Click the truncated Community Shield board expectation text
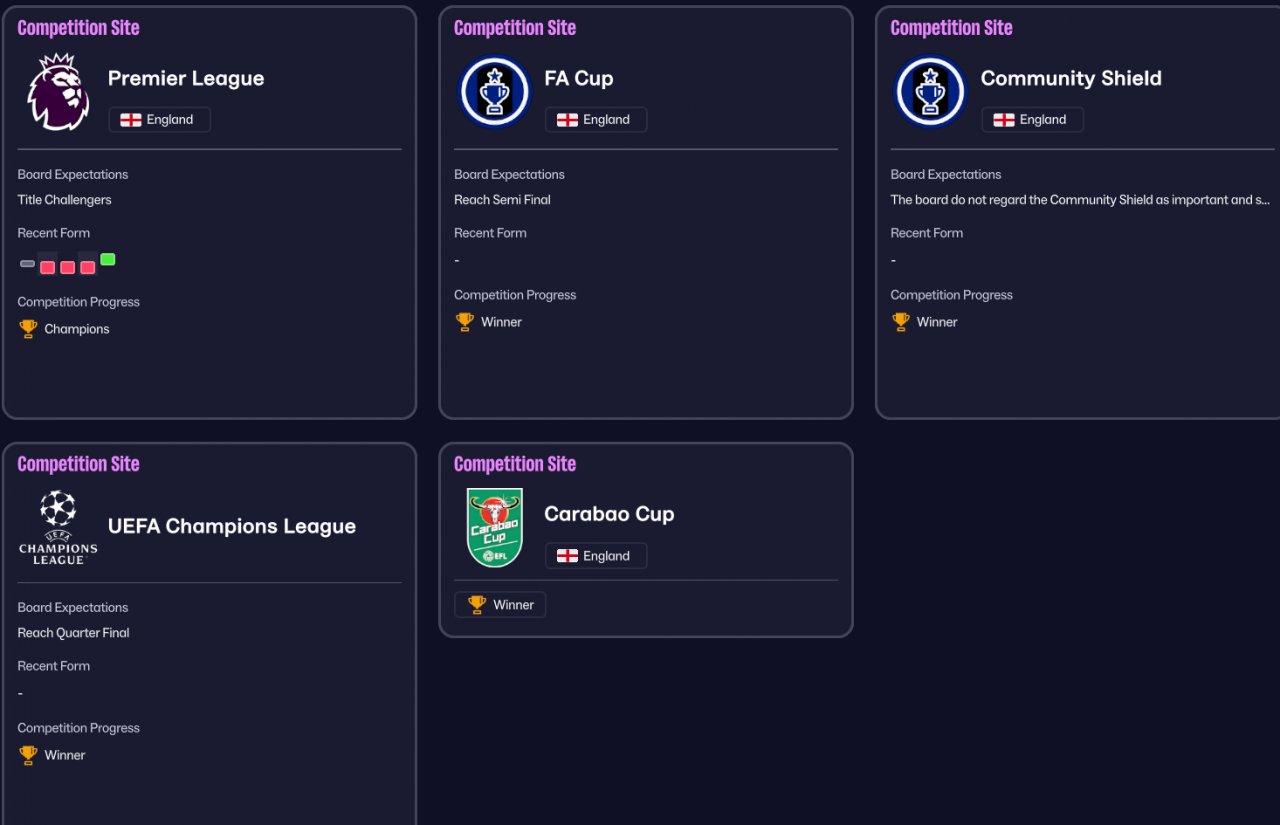This screenshot has height=825, width=1280. (x=1079, y=200)
